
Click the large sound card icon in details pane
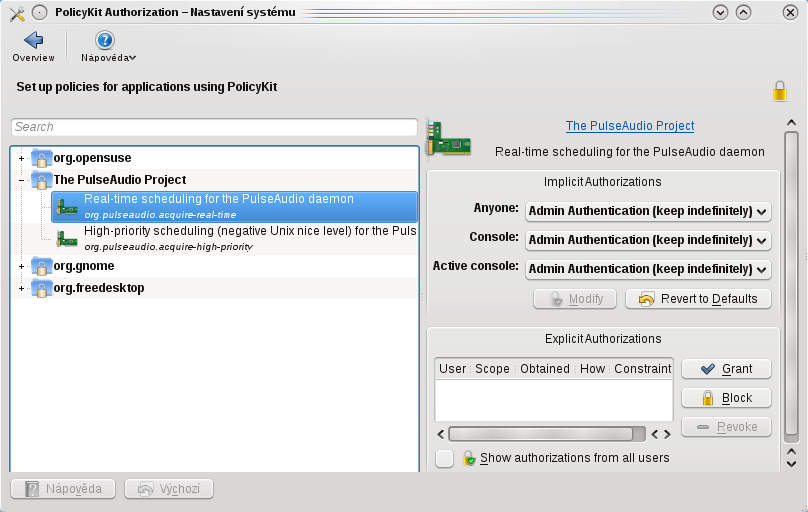tap(448, 139)
